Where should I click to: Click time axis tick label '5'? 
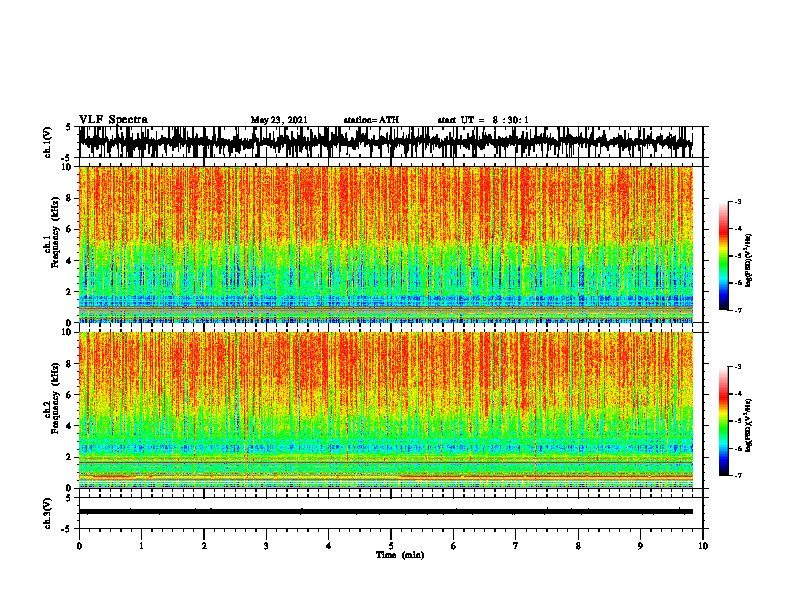pyautogui.click(x=391, y=546)
